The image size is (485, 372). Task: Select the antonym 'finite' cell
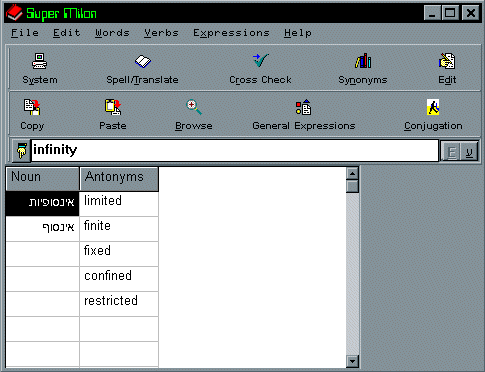pos(119,229)
